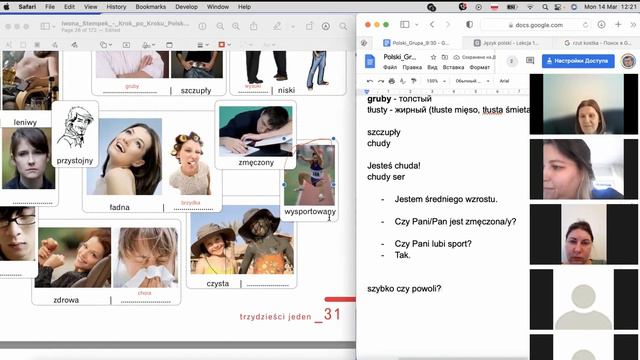
Task: Click Preview highlight pen icon
Action: (x=277, y=26)
